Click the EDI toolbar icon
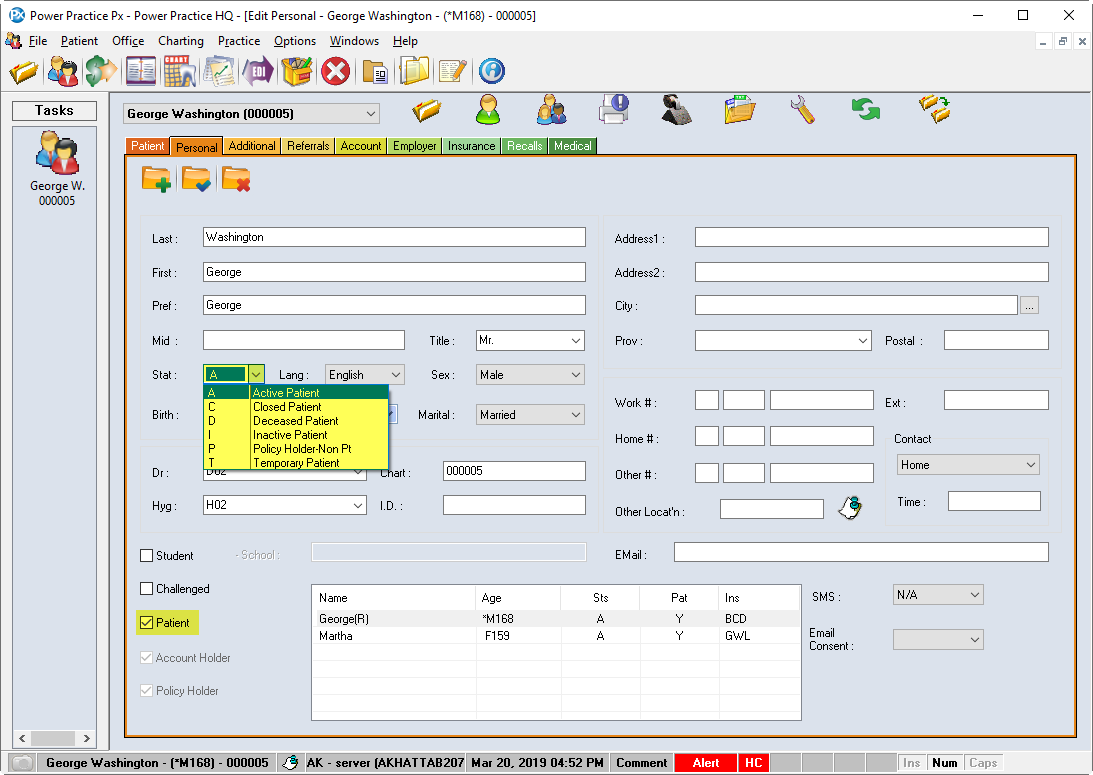The width and height of the screenshot is (1093, 775). [x=259, y=71]
